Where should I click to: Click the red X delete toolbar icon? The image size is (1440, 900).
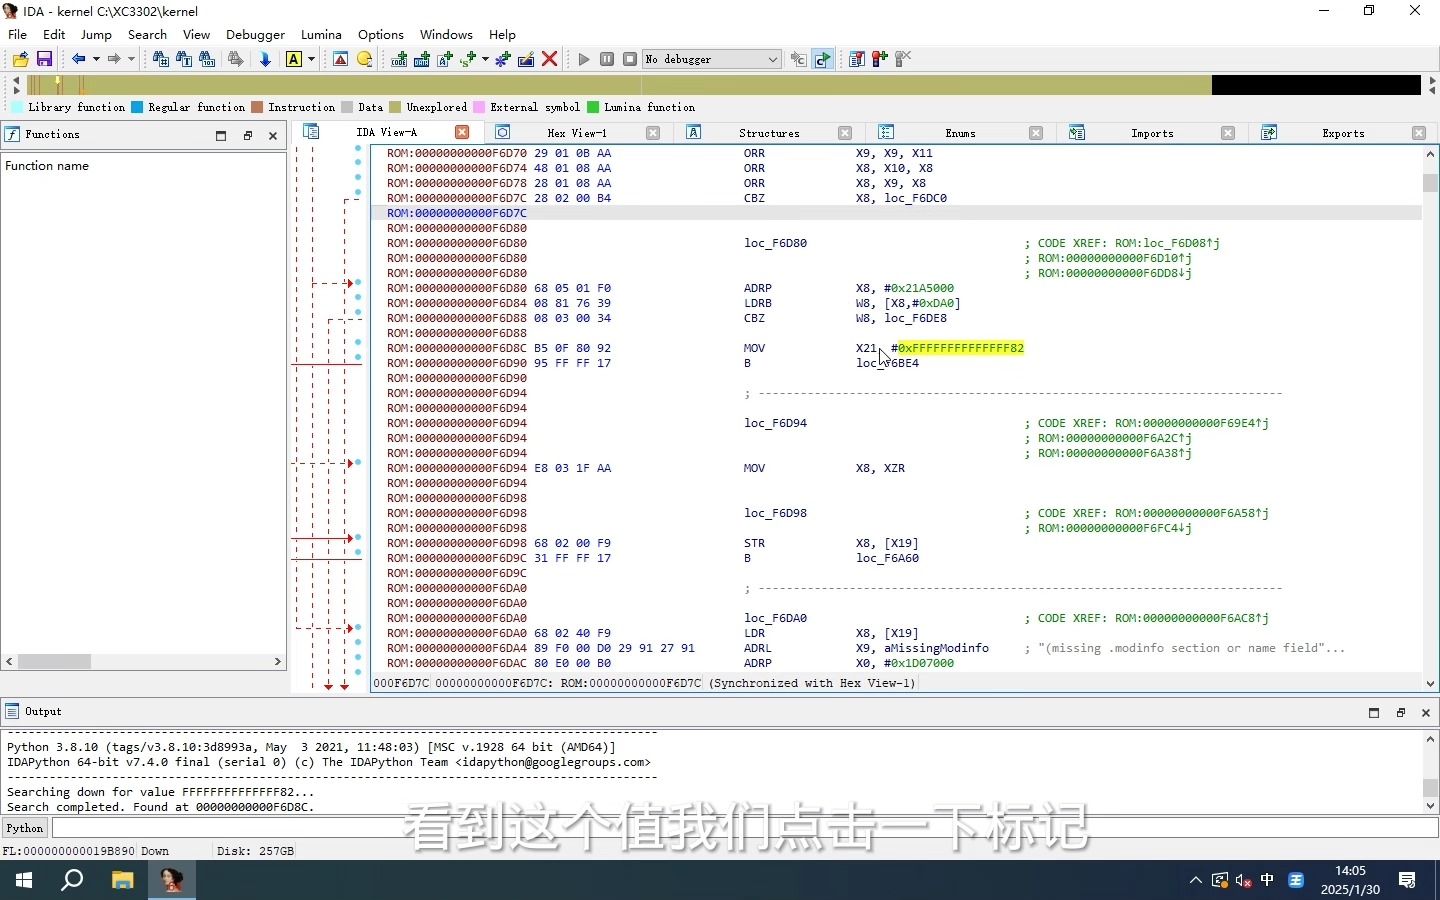tap(549, 60)
